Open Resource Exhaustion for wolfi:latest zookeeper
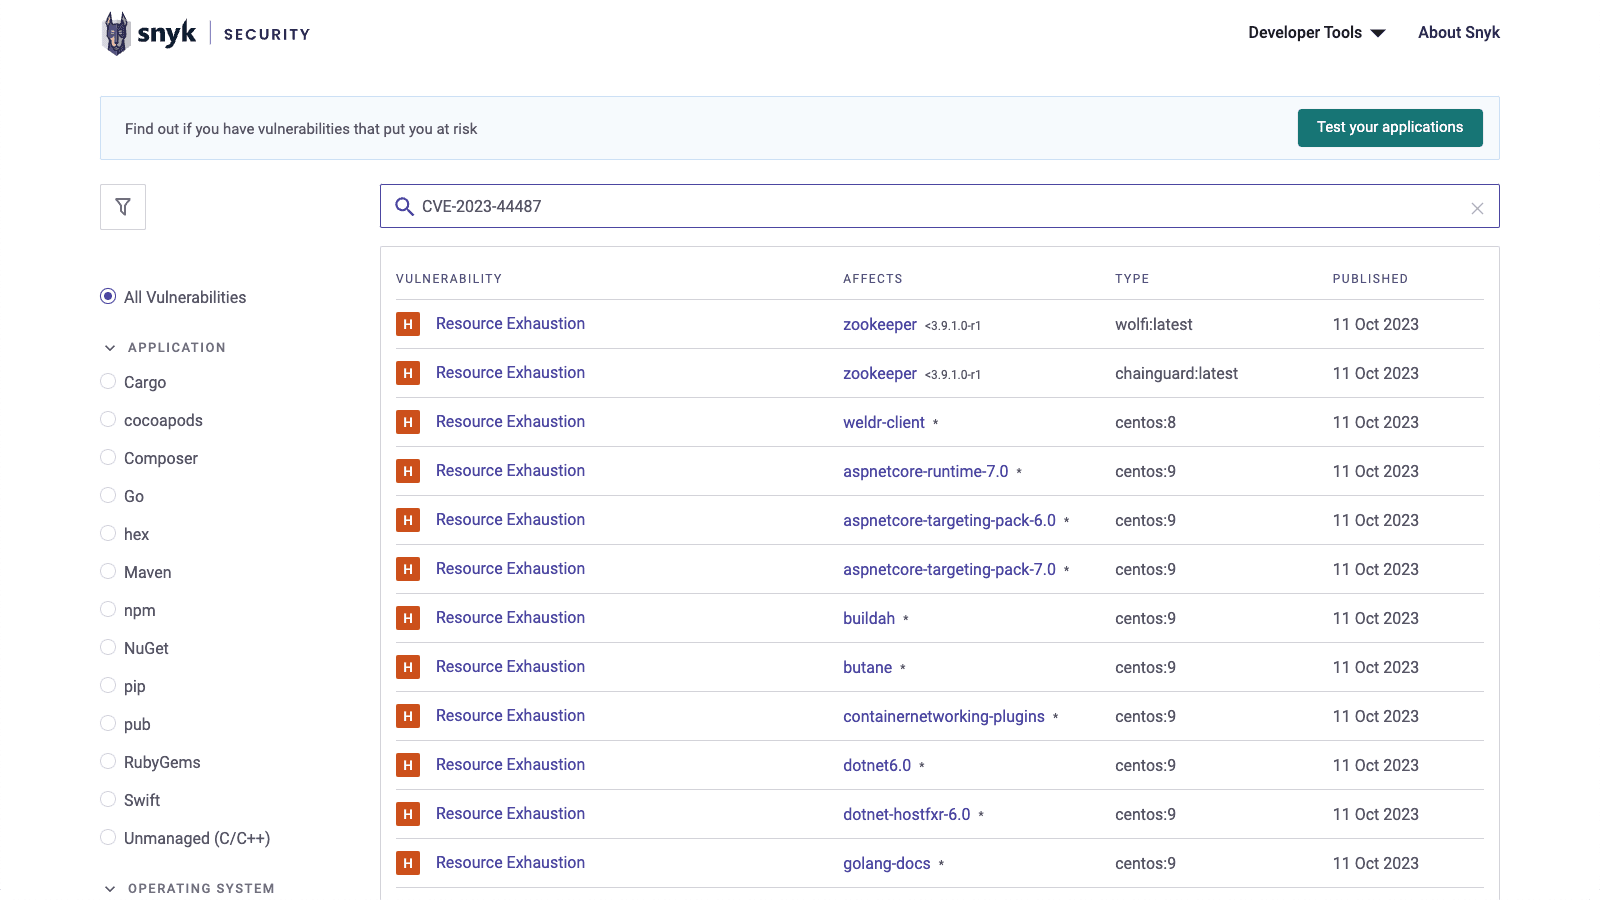 coord(510,324)
